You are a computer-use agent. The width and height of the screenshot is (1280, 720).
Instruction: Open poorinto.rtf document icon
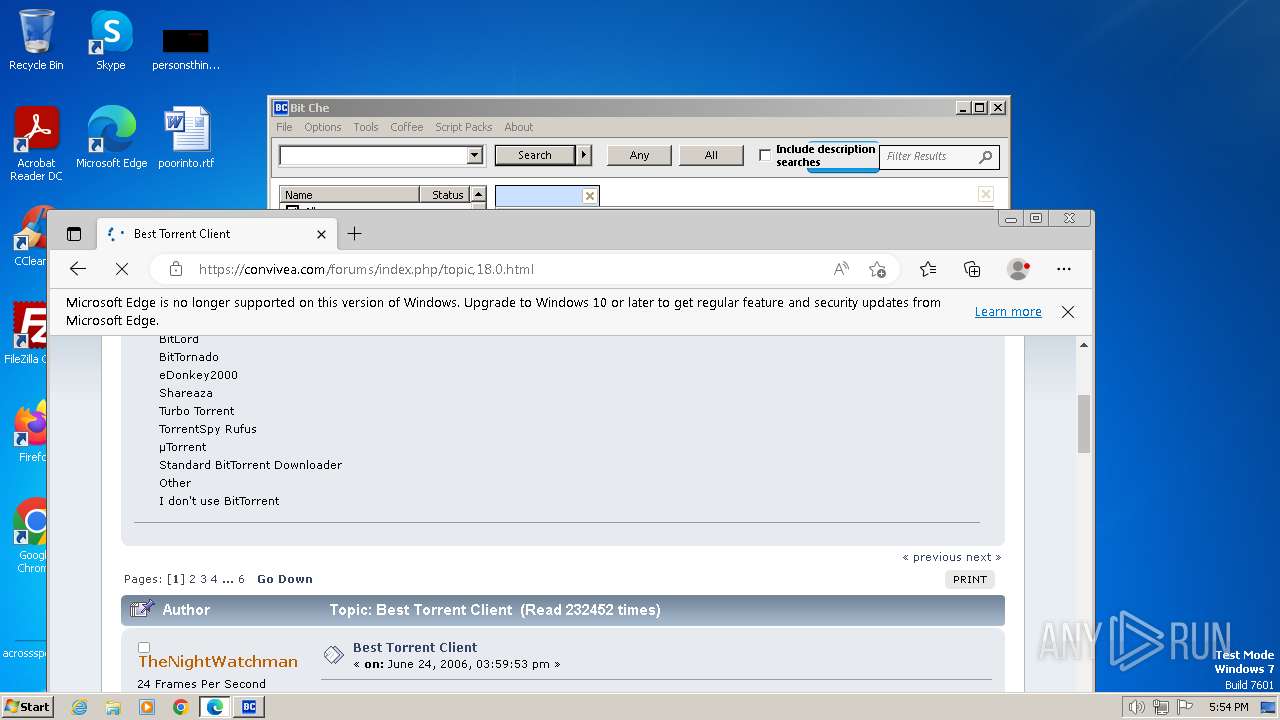(x=186, y=138)
